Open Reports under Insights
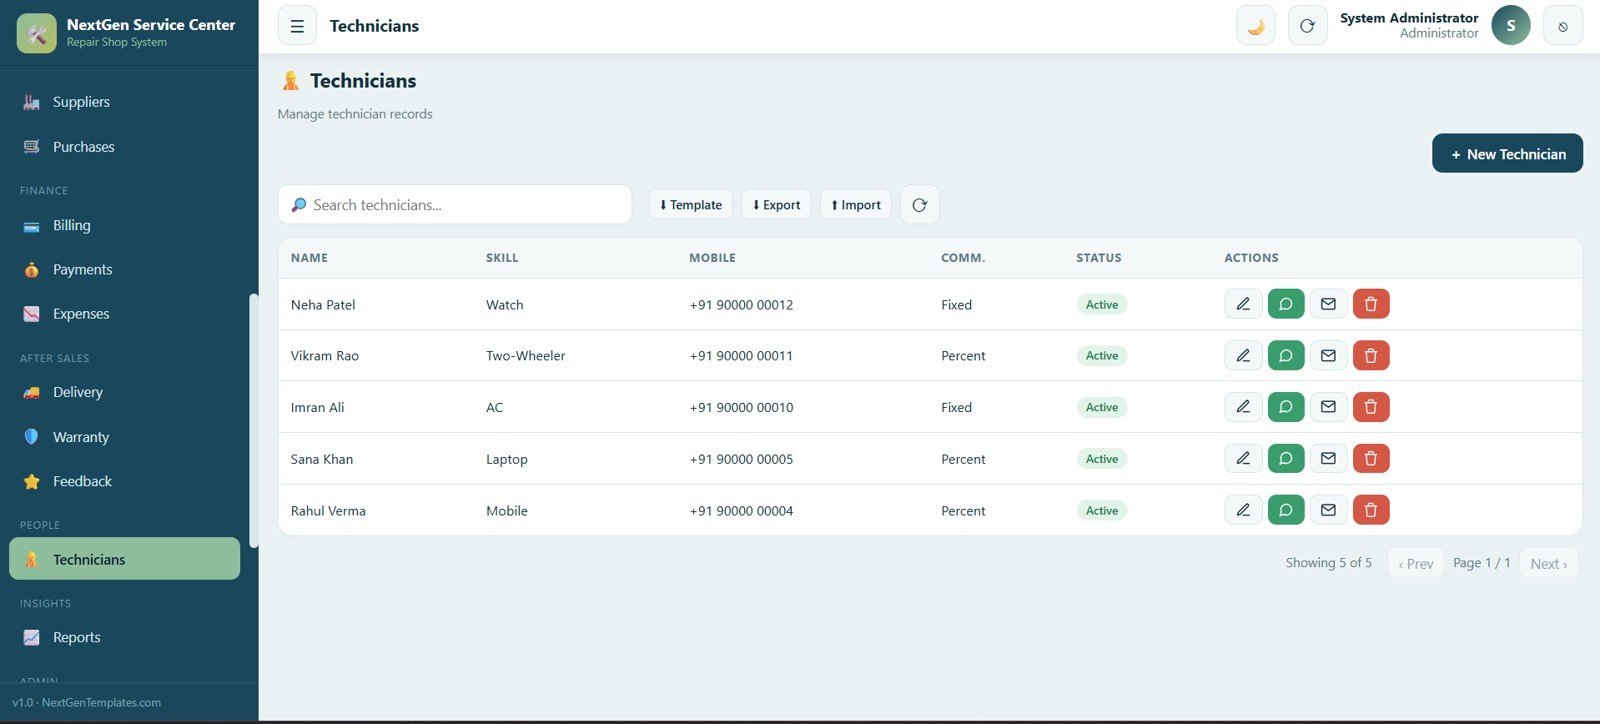This screenshot has height=724, width=1600. click(x=124, y=637)
